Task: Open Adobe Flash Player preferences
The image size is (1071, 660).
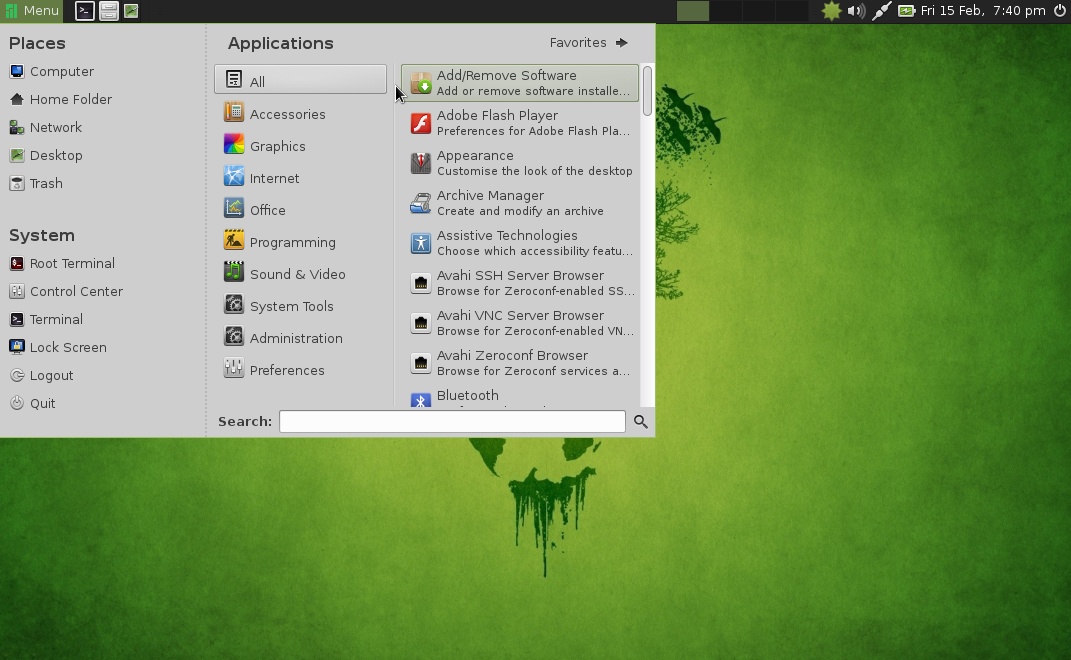Action: point(497,122)
